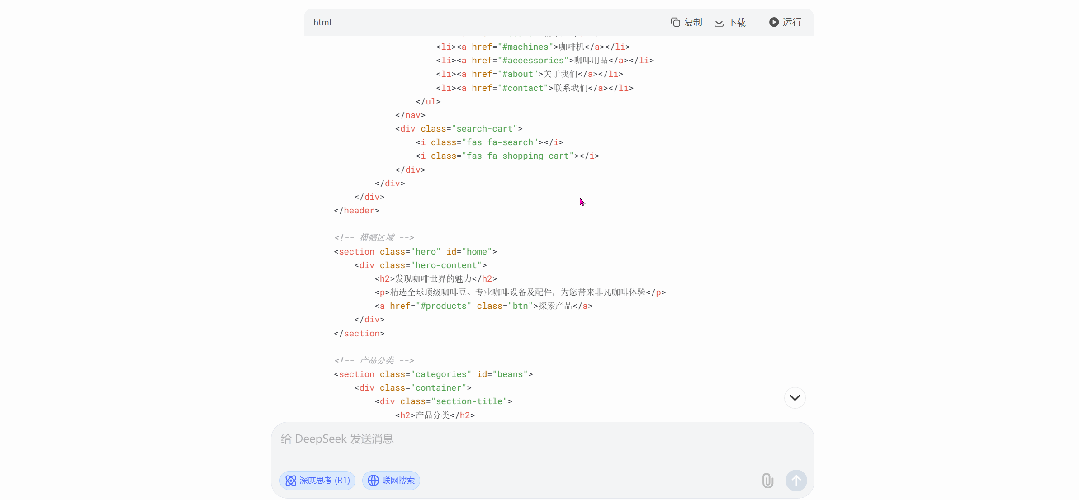Select the code line with href "#contact"
1079x500 pixels.
pos(534,88)
